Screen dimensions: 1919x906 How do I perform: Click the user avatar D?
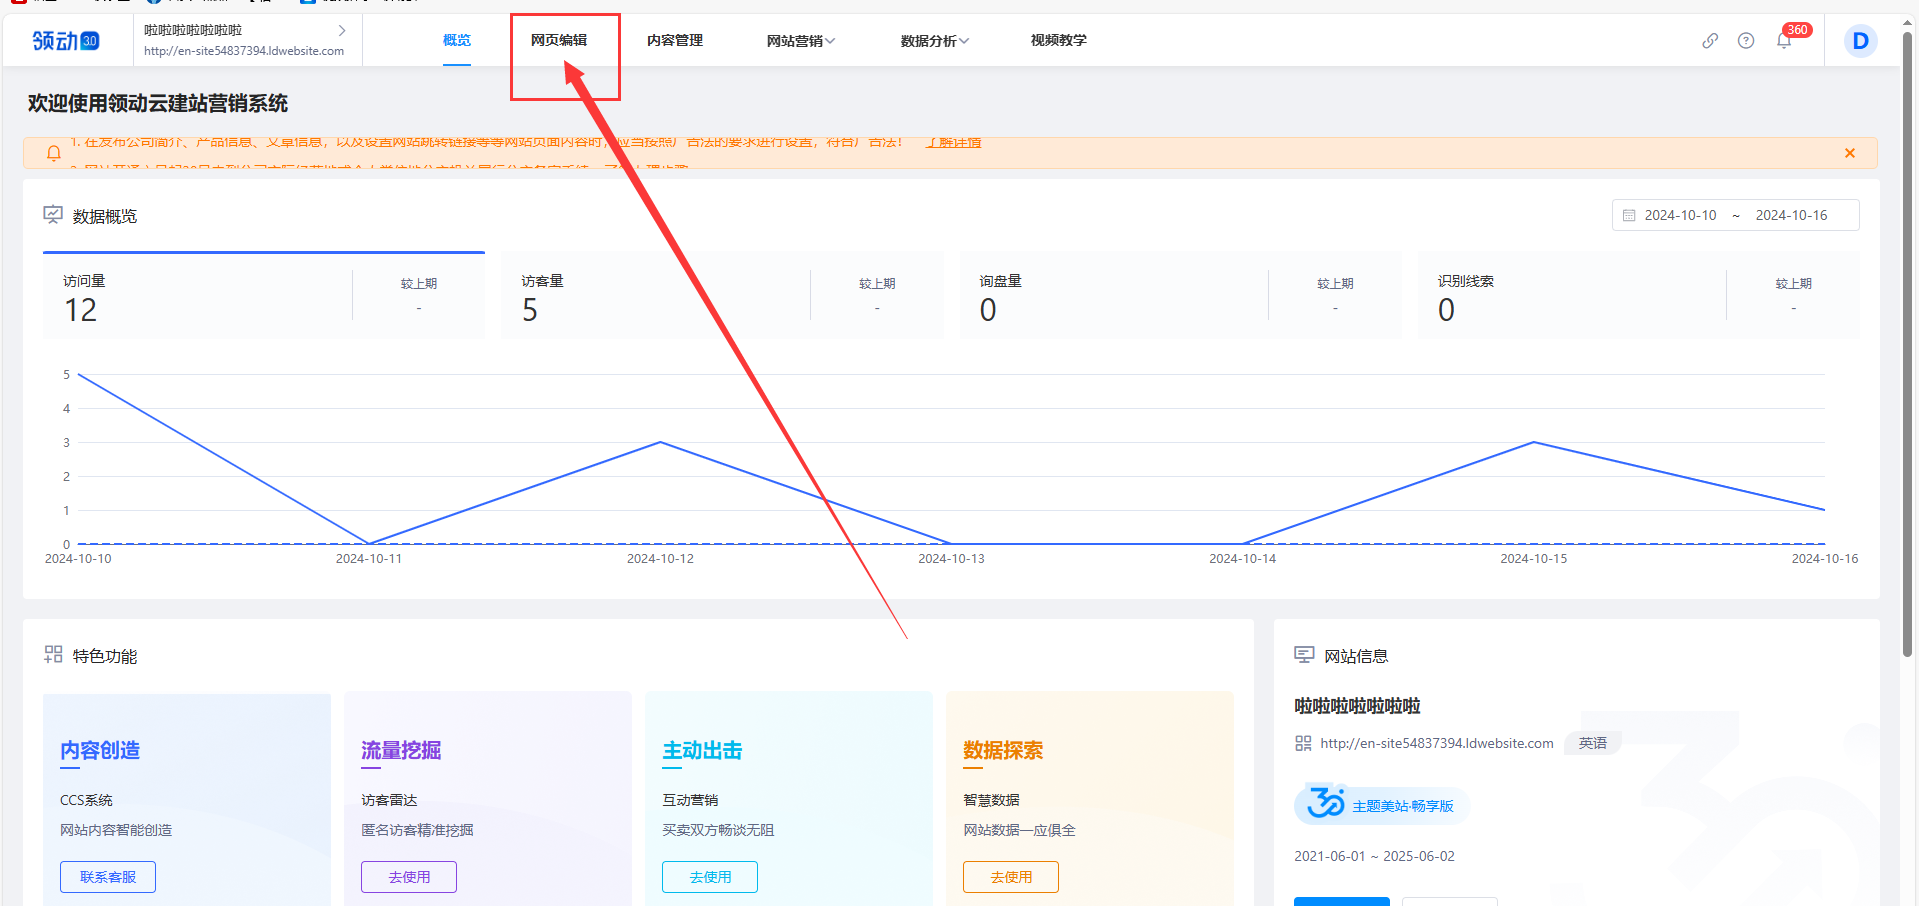point(1859,41)
